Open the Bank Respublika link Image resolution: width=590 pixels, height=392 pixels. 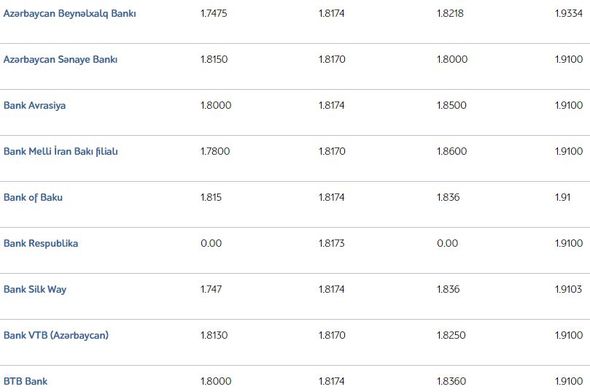pos(41,243)
